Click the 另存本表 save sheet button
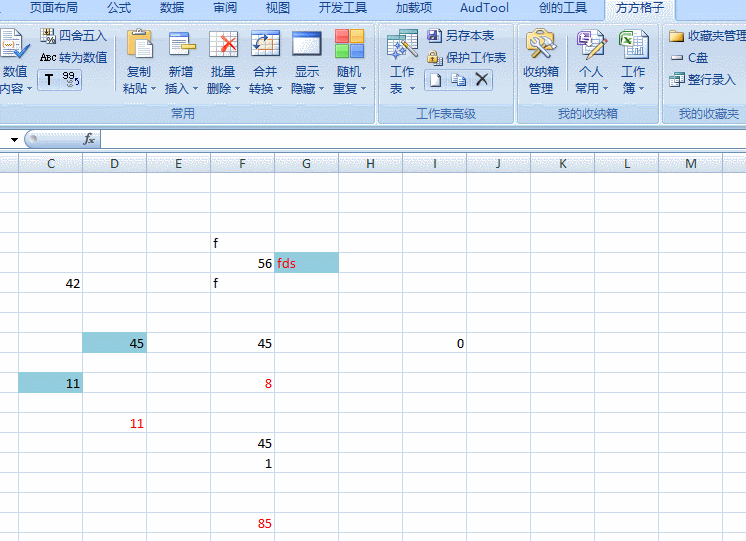The height and width of the screenshot is (541, 746). tap(460, 36)
